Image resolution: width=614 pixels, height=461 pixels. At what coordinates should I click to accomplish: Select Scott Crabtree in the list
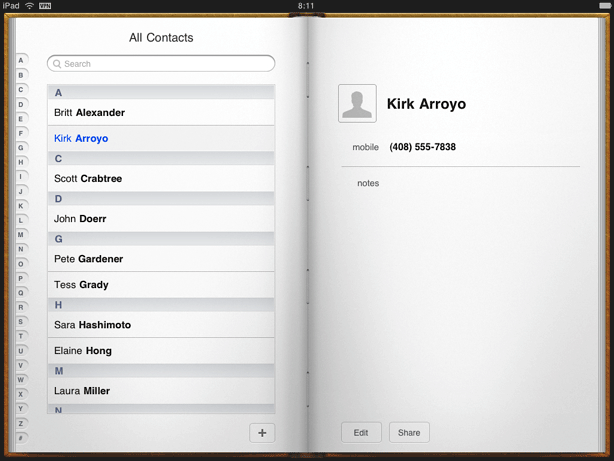click(160, 179)
